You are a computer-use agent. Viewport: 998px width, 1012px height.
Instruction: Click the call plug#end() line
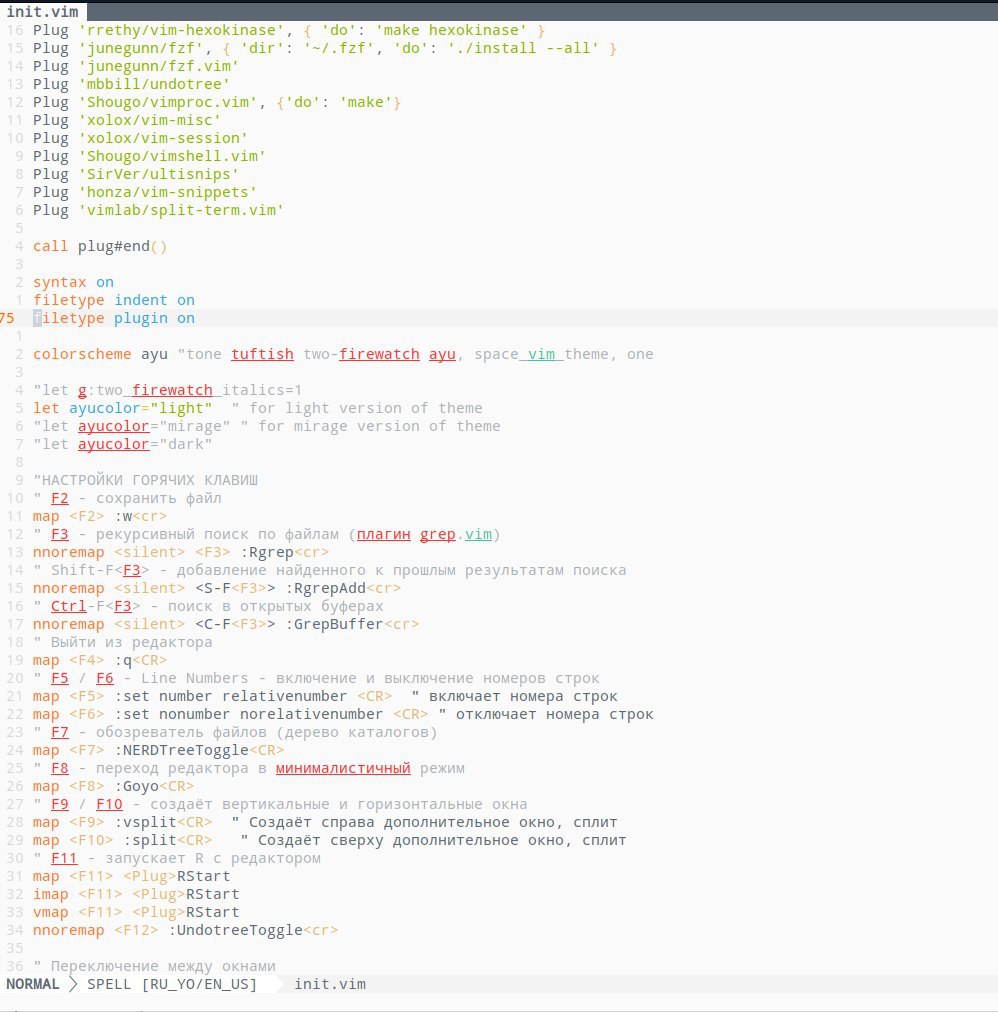[x=100, y=247]
